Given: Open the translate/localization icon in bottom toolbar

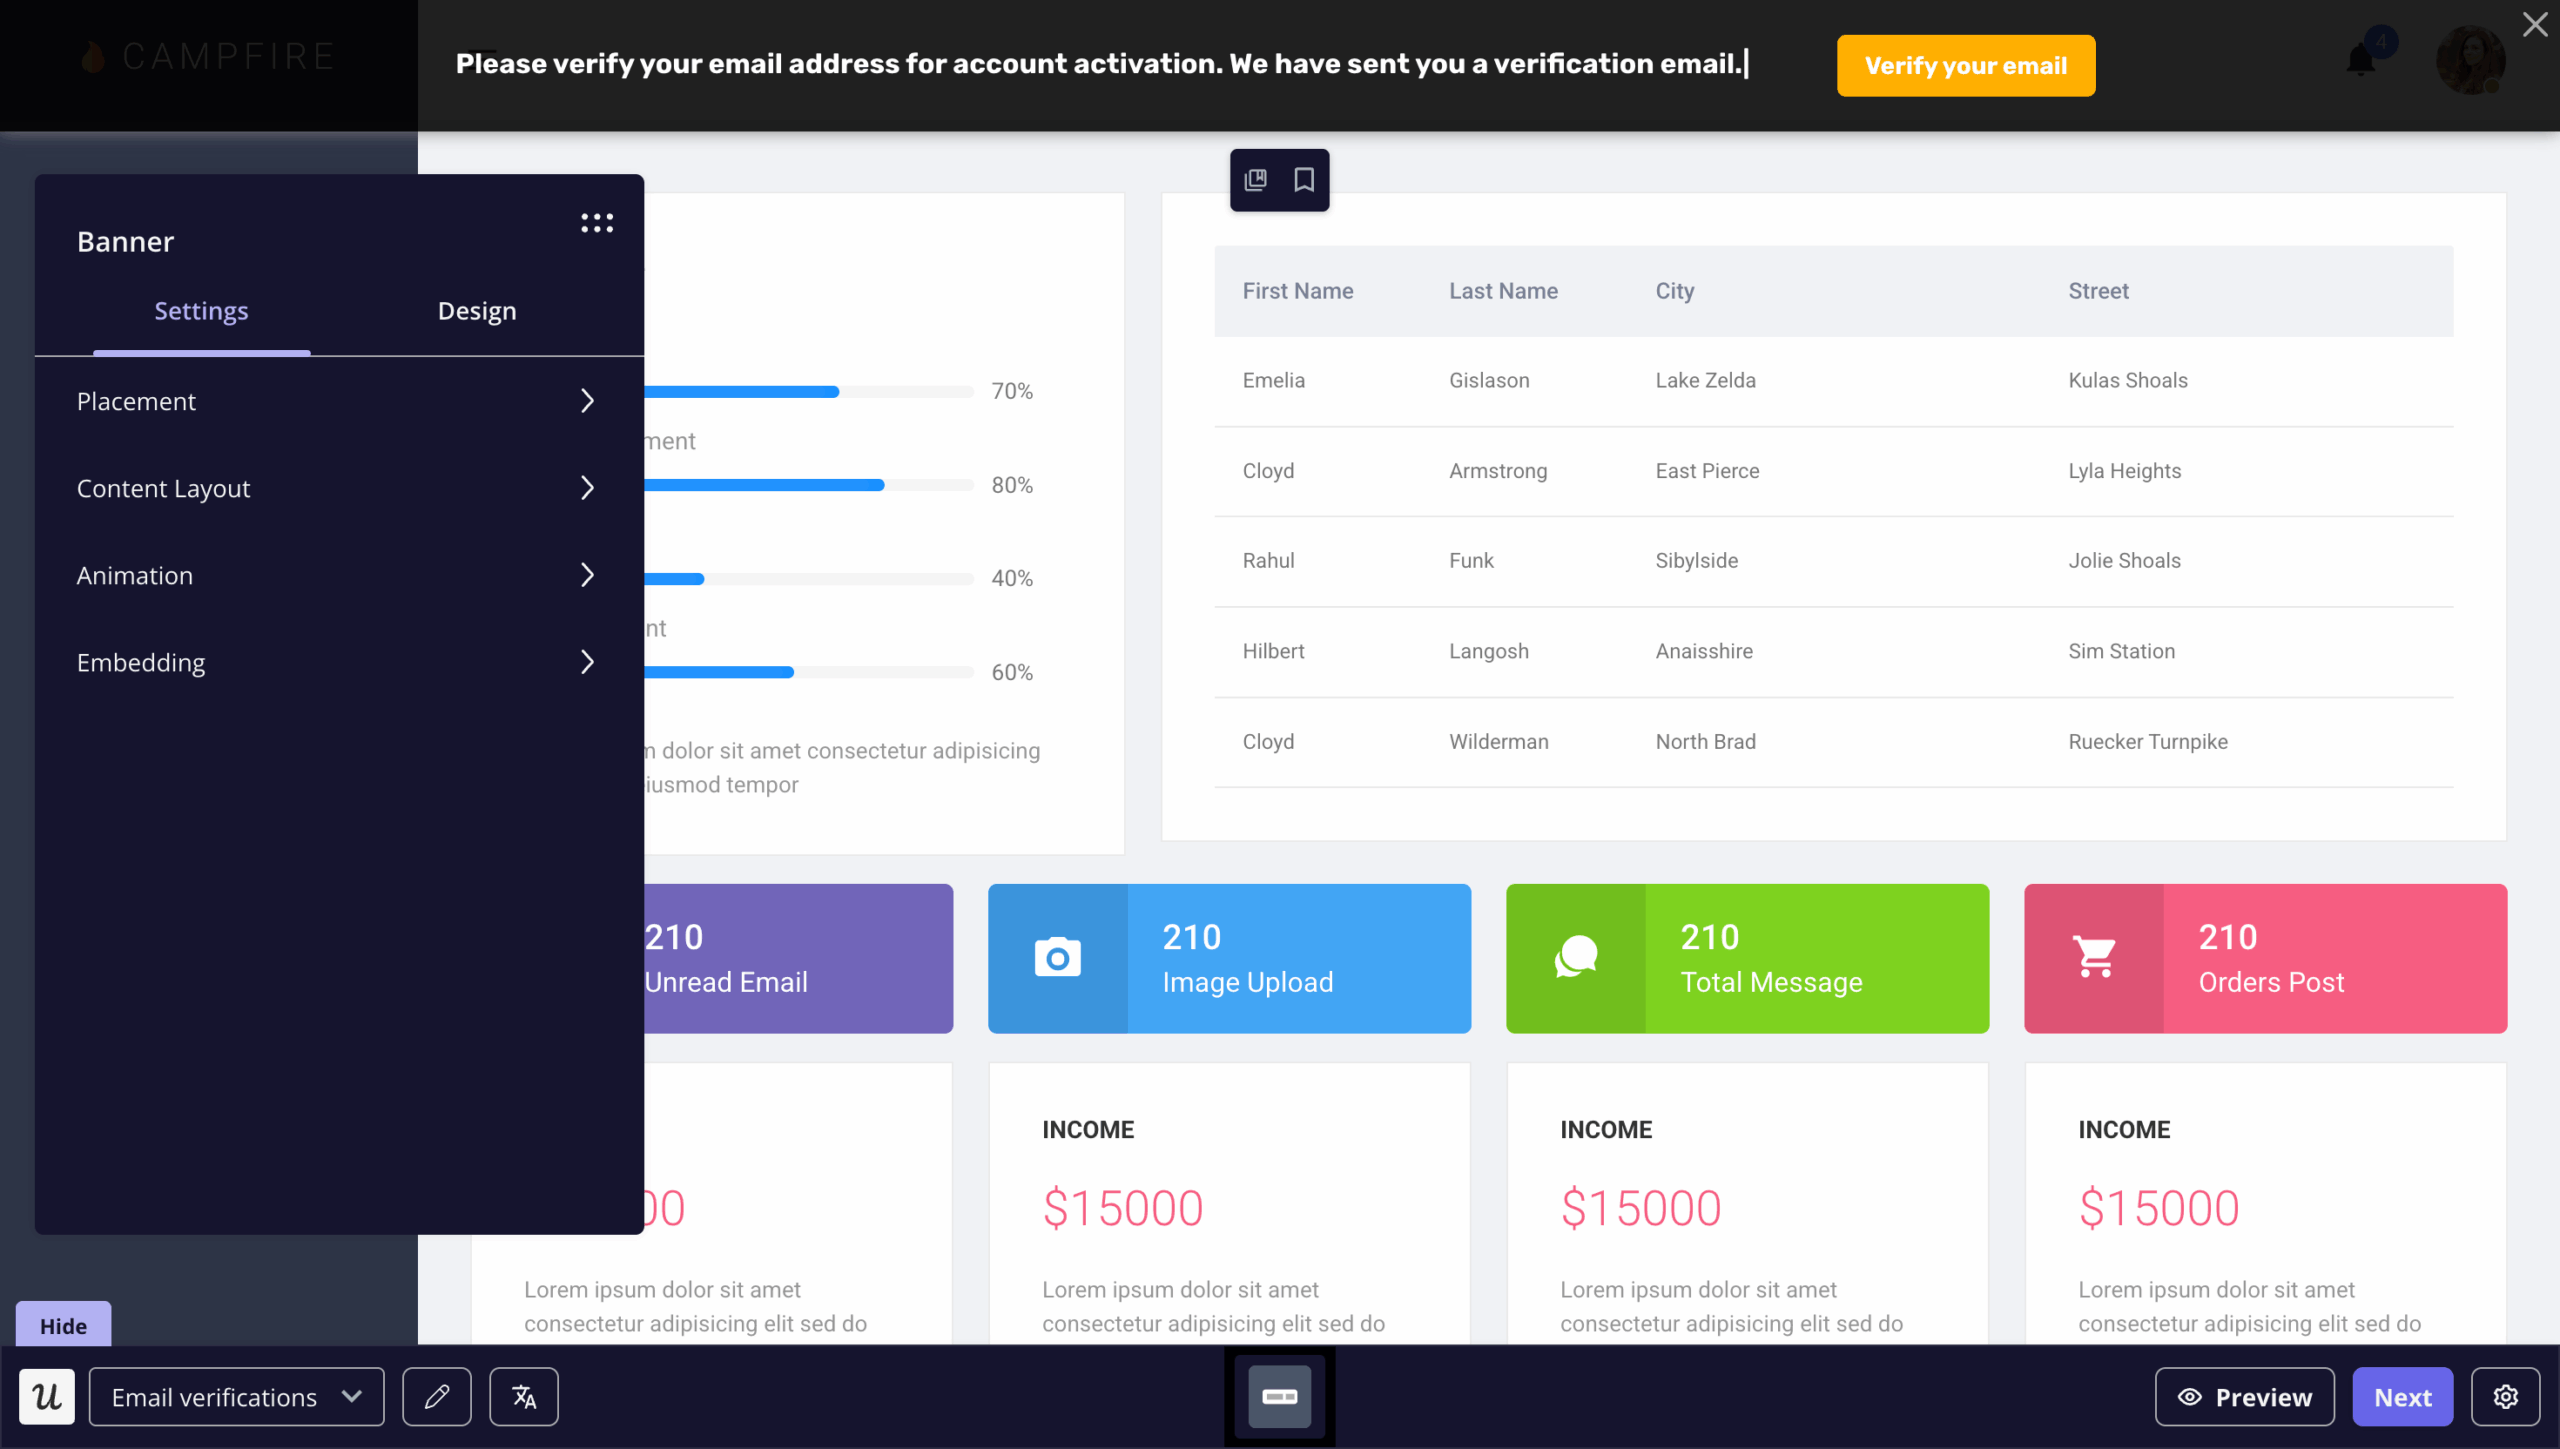Looking at the screenshot, I should pos(524,1396).
